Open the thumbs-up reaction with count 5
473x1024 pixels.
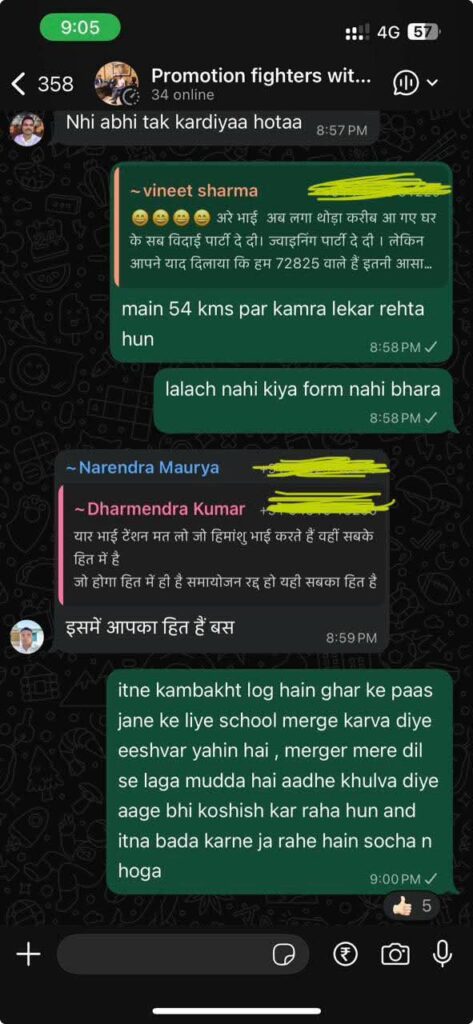411,906
